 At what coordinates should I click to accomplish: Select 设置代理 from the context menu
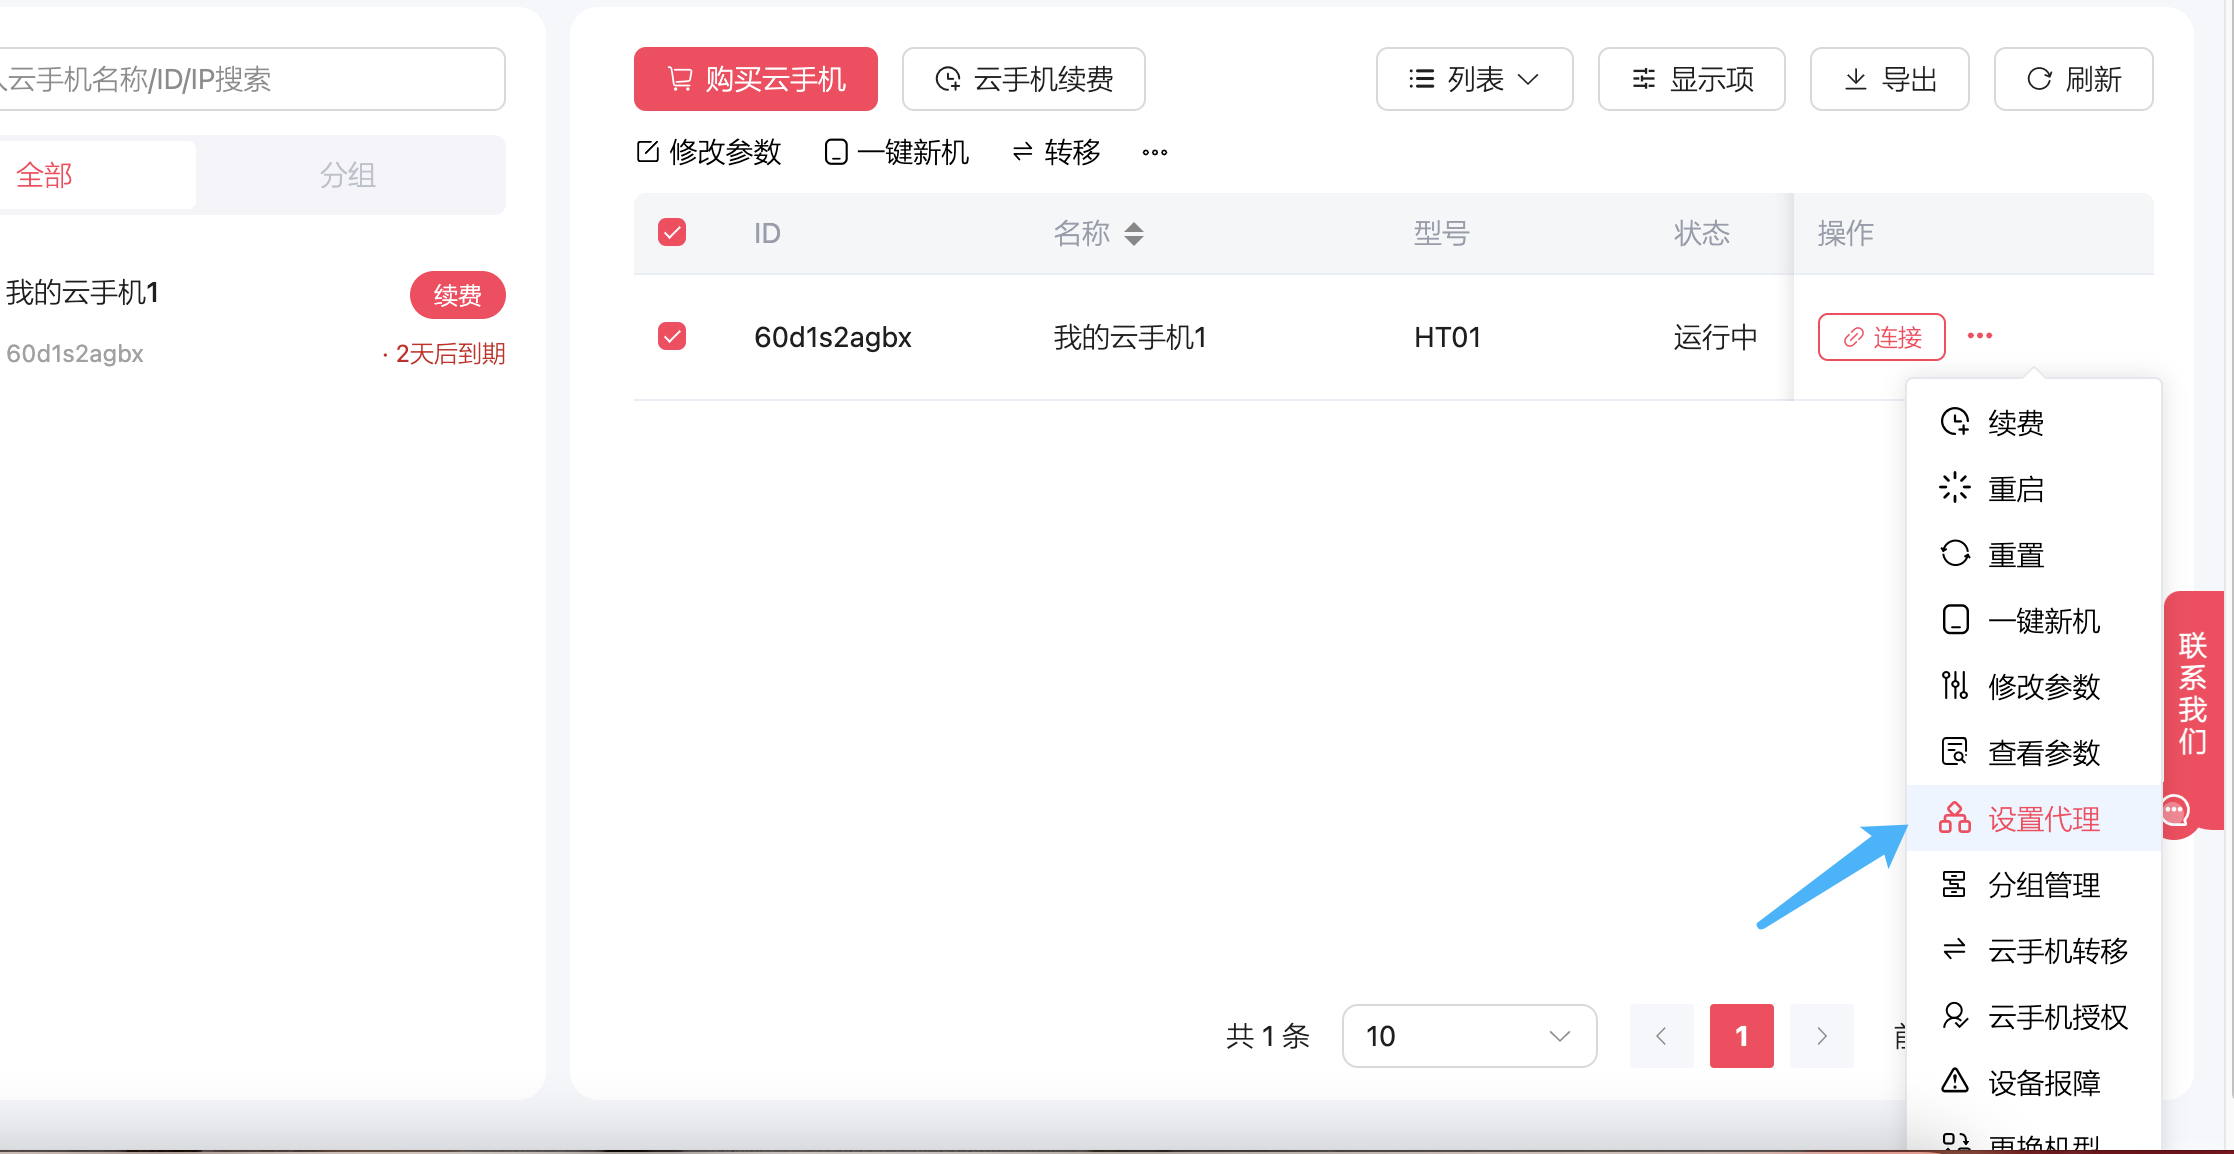click(2042, 819)
